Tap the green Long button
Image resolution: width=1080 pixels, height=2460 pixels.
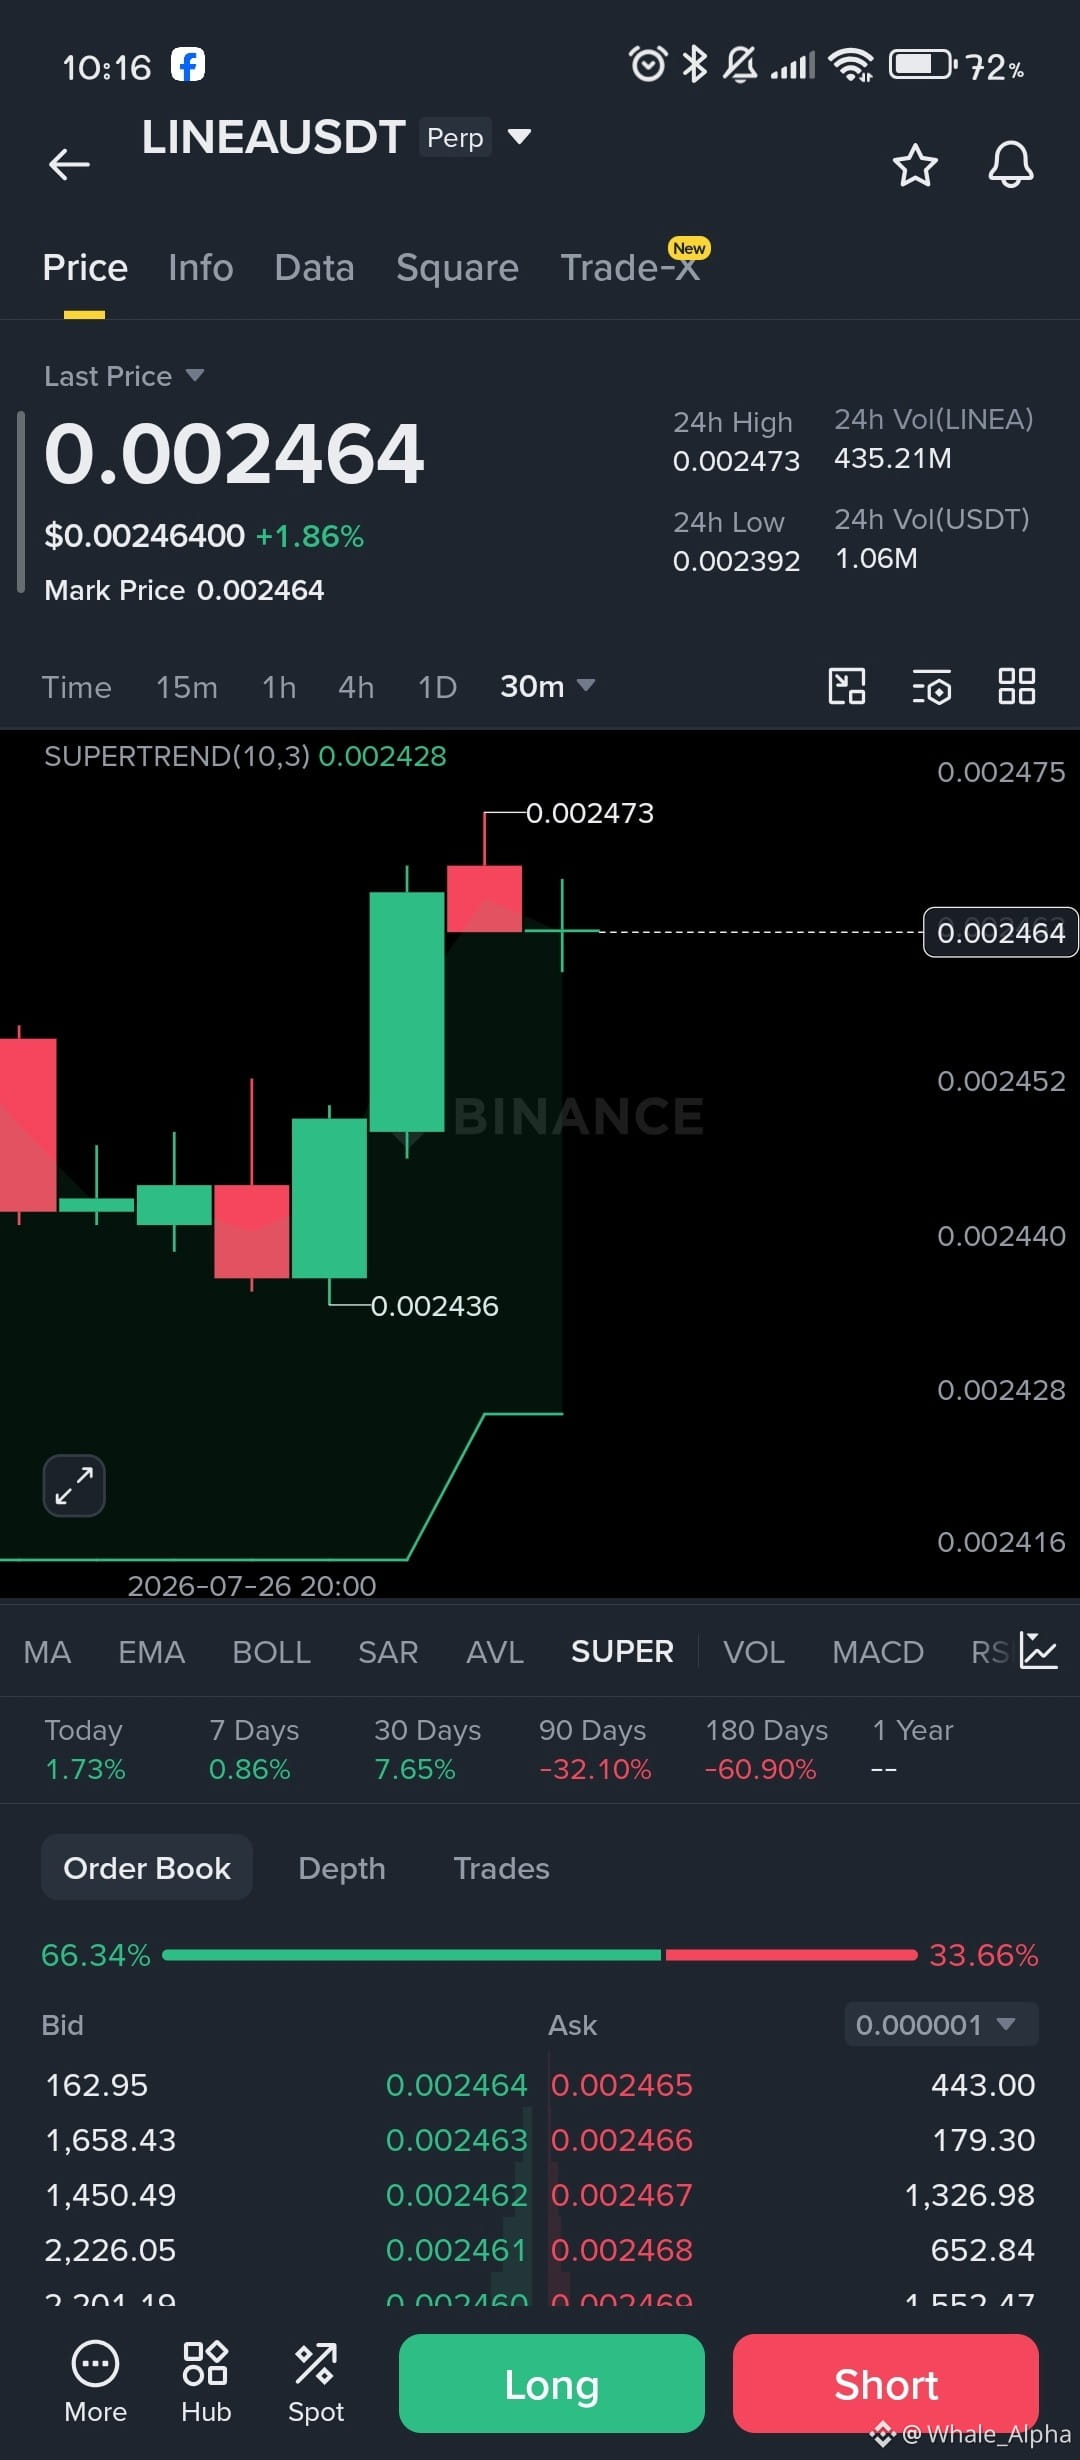552,2383
